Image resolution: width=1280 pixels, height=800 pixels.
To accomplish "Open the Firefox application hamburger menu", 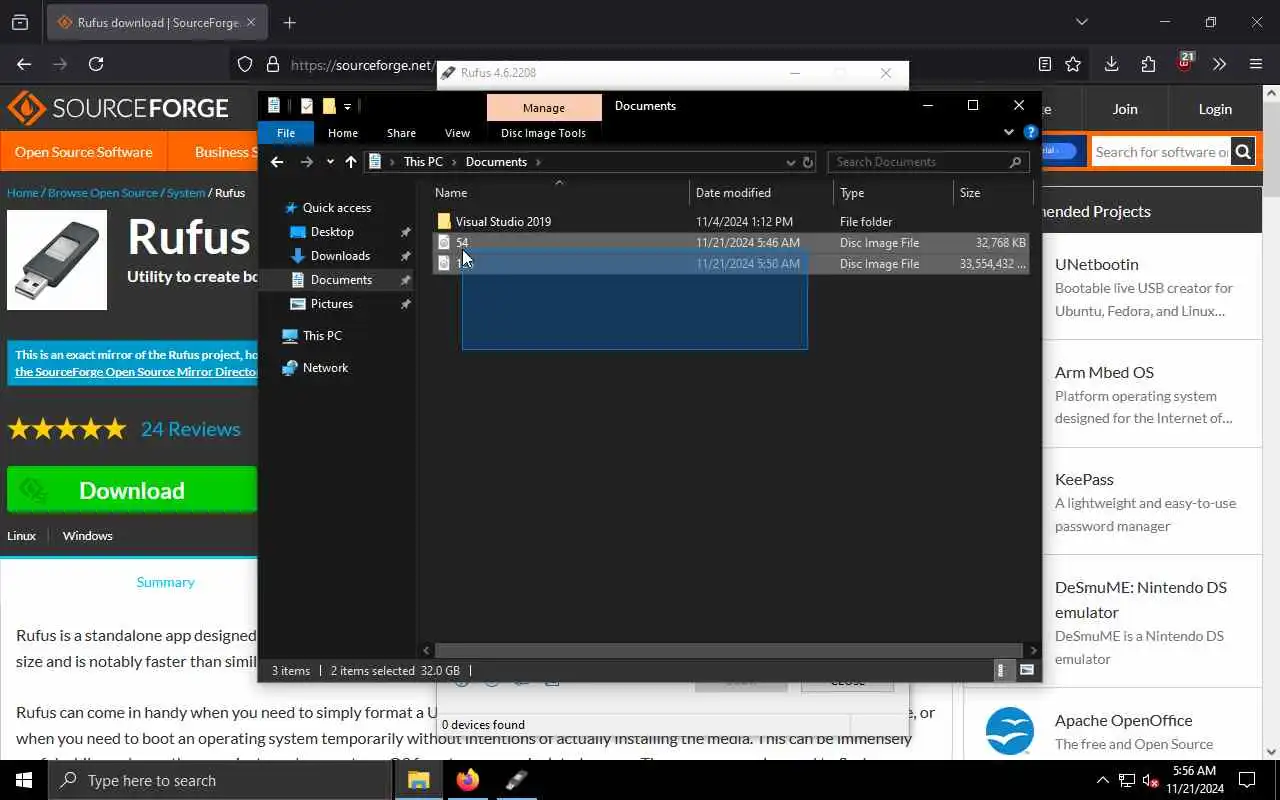I will 1256,64.
